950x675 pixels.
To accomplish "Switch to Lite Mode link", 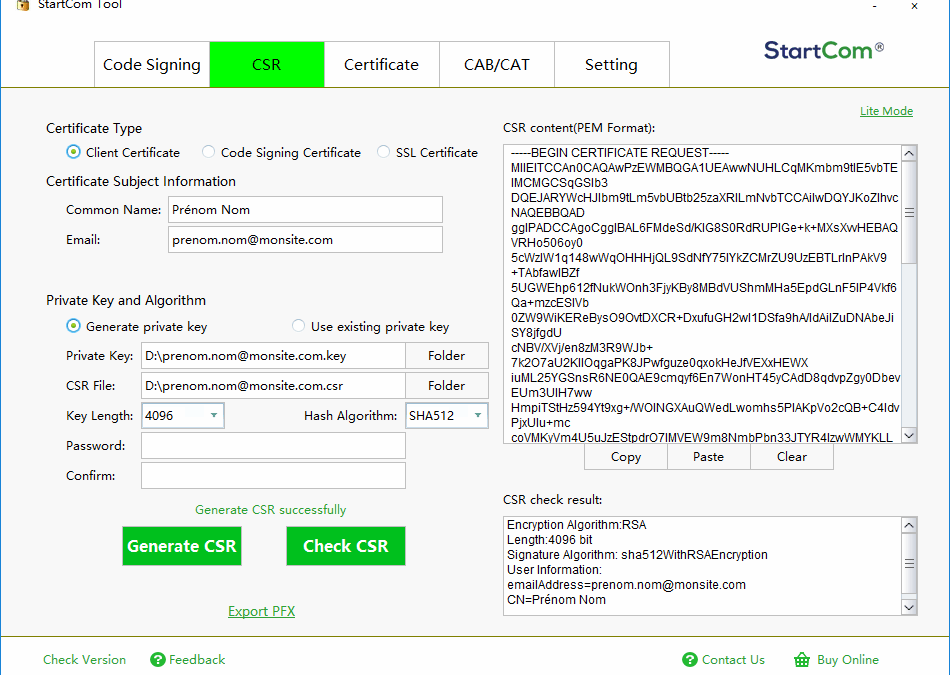I will (x=886, y=111).
